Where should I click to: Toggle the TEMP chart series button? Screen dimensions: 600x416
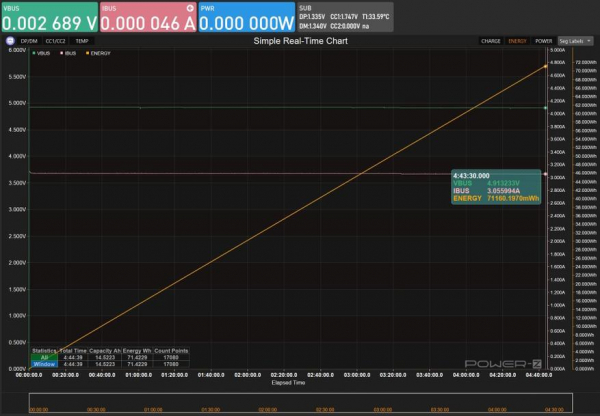tap(82, 41)
